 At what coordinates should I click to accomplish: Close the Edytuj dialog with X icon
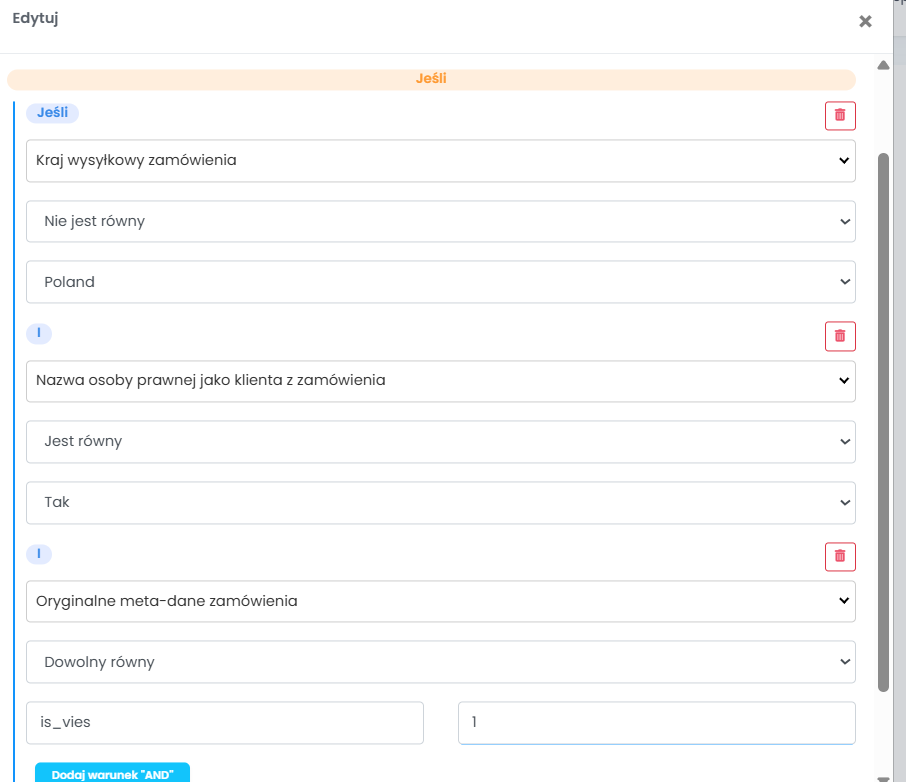click(x=865, y=21)
